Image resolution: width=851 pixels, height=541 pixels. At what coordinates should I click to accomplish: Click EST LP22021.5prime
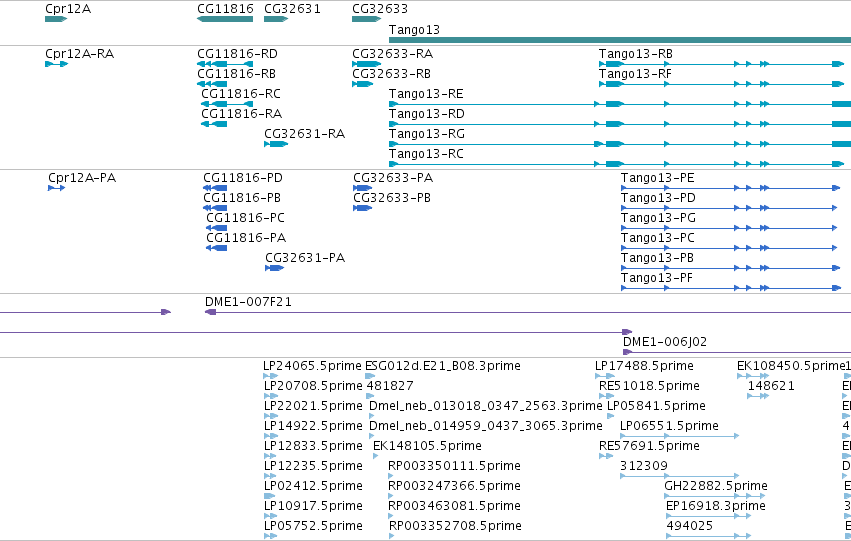pyautogui.click(x=313, y=406)
